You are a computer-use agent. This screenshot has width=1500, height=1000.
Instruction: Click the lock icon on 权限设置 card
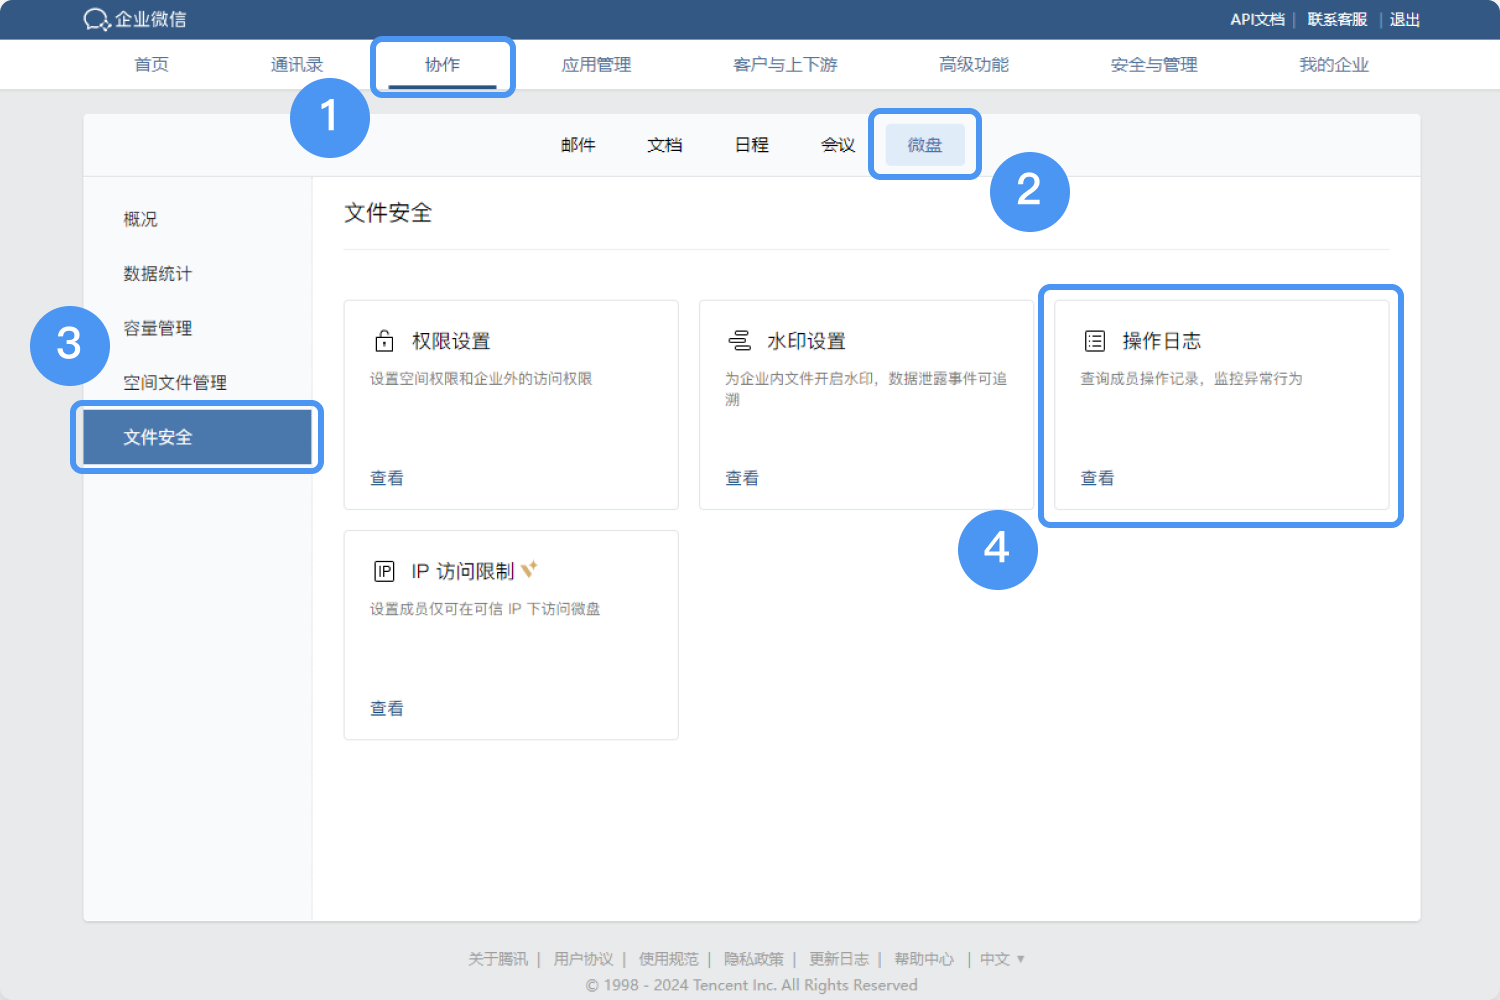pyautogui.click(x=385, y=339)
